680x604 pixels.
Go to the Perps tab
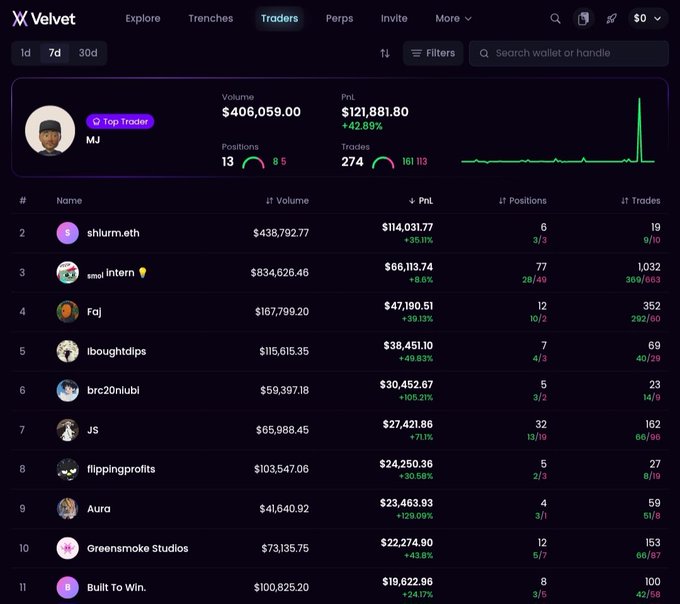click(x=340, y=19)
